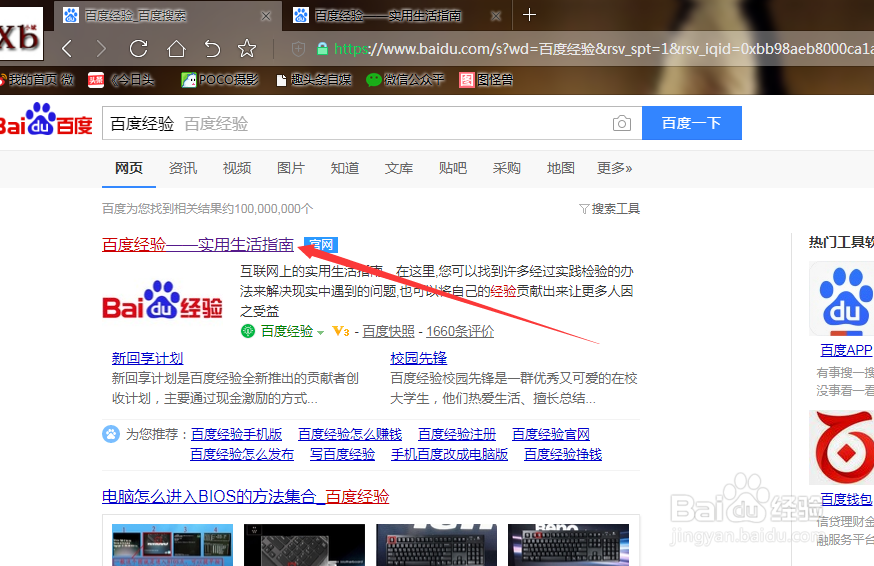Open the browser home page icon

pyautogui.click(x=176, y=49)
